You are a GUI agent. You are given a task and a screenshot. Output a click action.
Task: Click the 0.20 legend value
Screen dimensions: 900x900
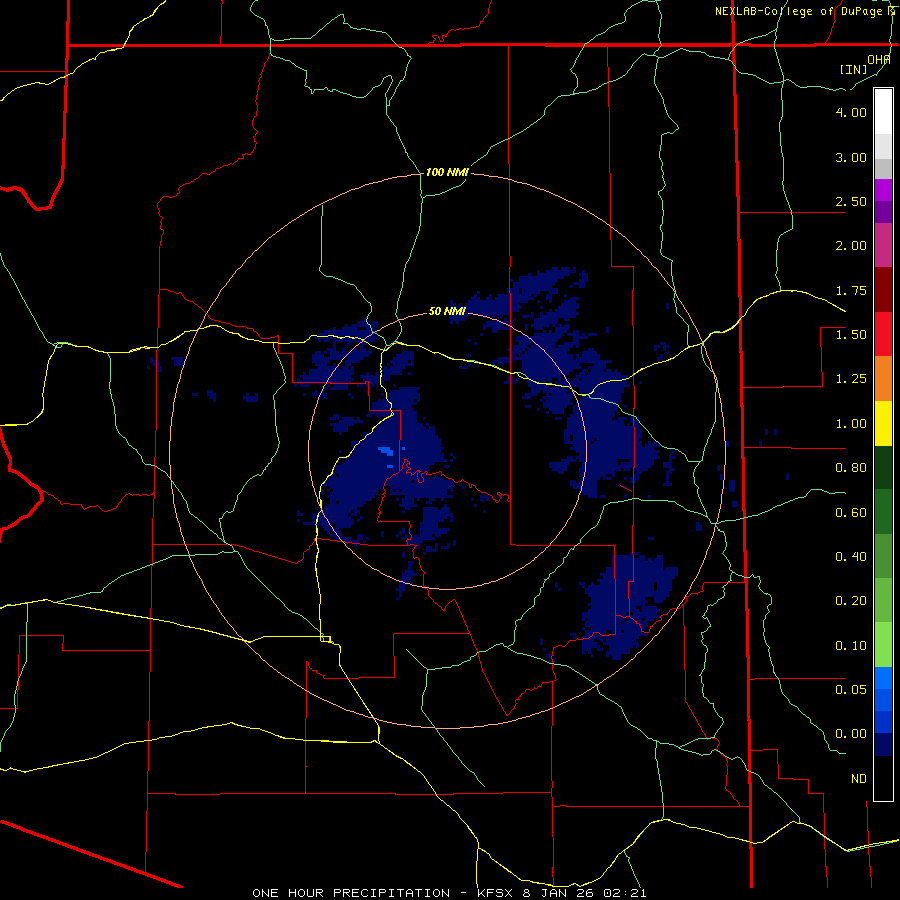pyautogui.click(x=851, y=601)
